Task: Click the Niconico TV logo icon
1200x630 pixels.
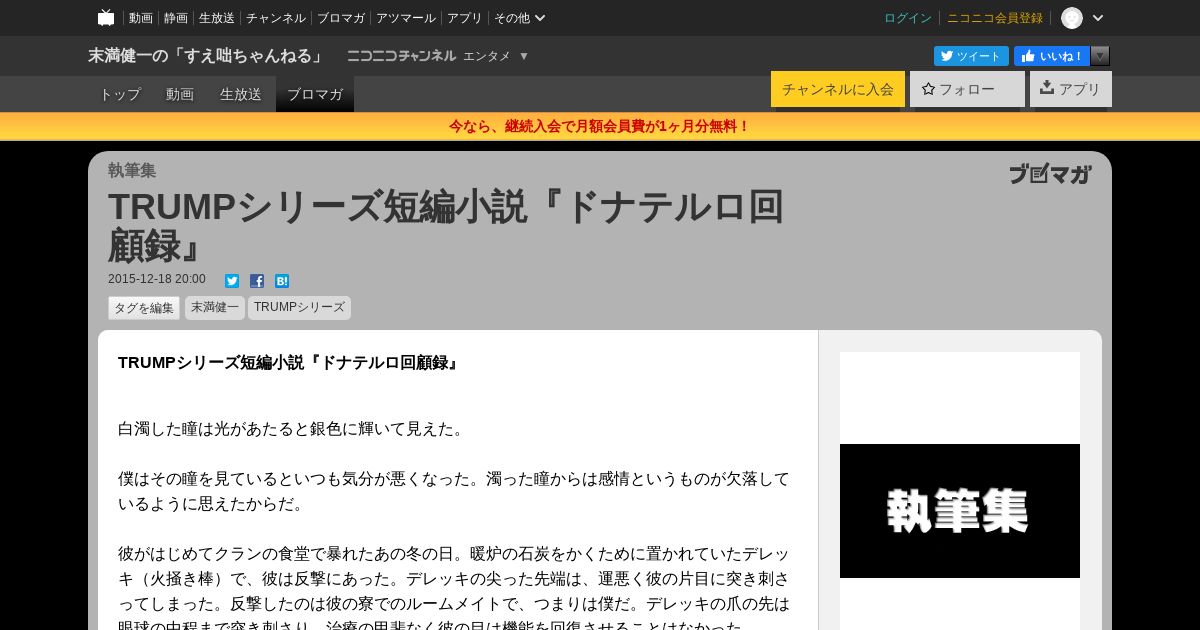Action: click(106, 17)
